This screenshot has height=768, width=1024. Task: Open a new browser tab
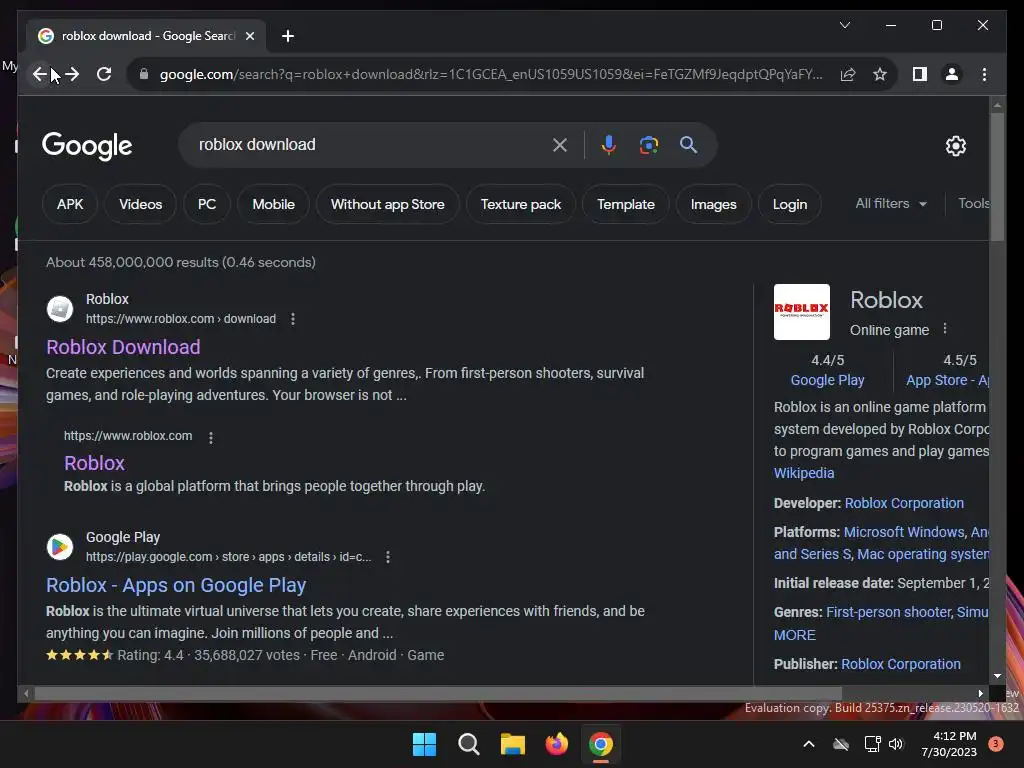click(287, 36)
